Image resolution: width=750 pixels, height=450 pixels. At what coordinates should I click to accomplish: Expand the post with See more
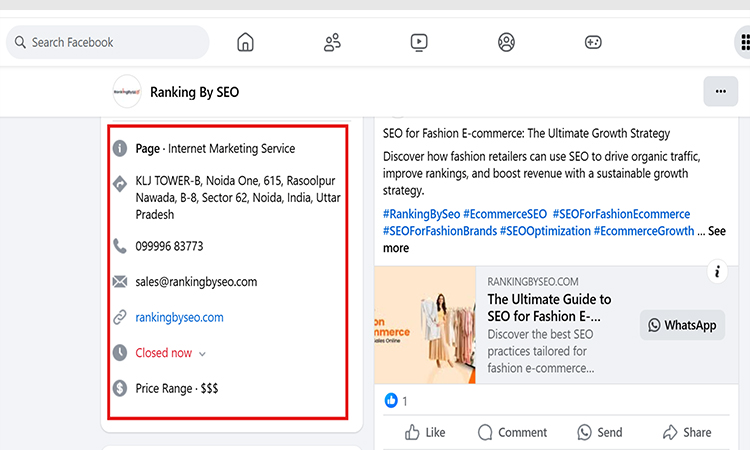pyautogui.click(x=717, y=231)
